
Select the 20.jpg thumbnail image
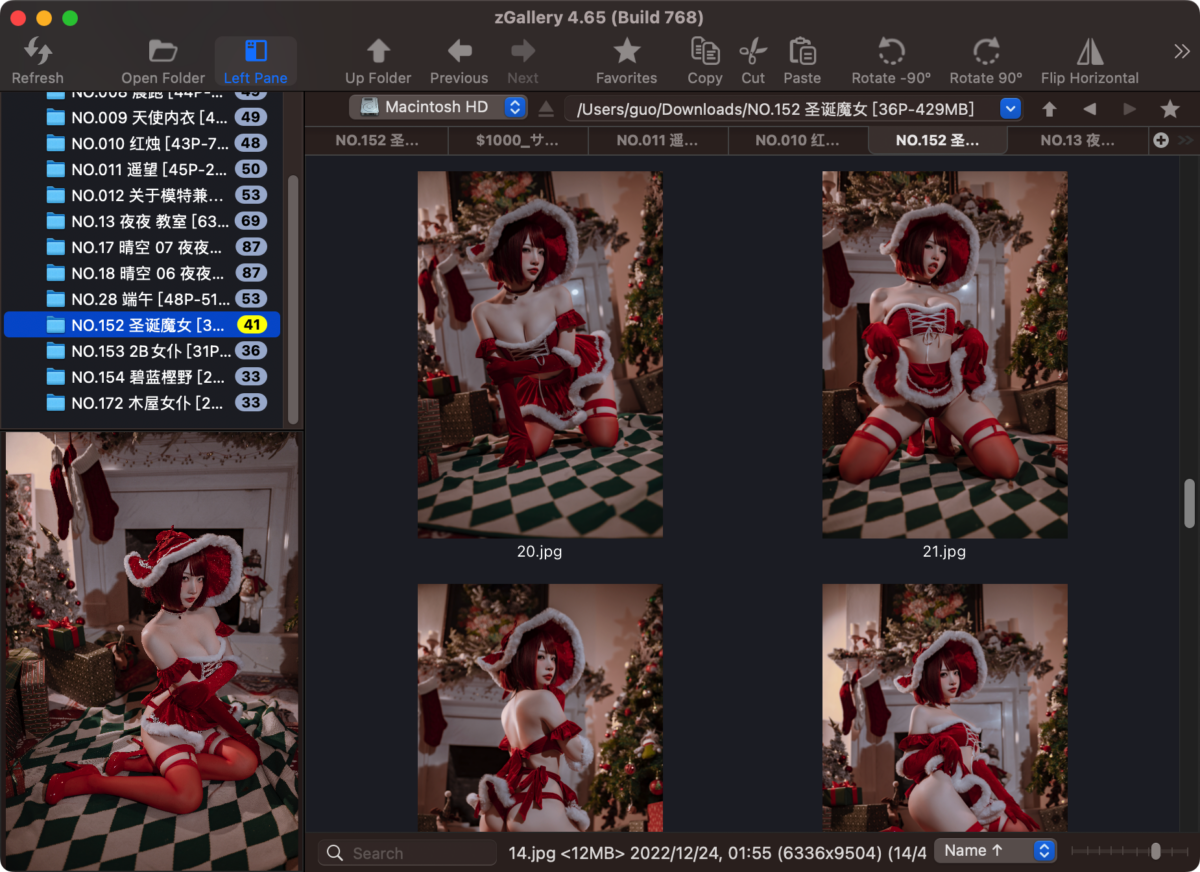pyautogui.click(x=540, y=355)
